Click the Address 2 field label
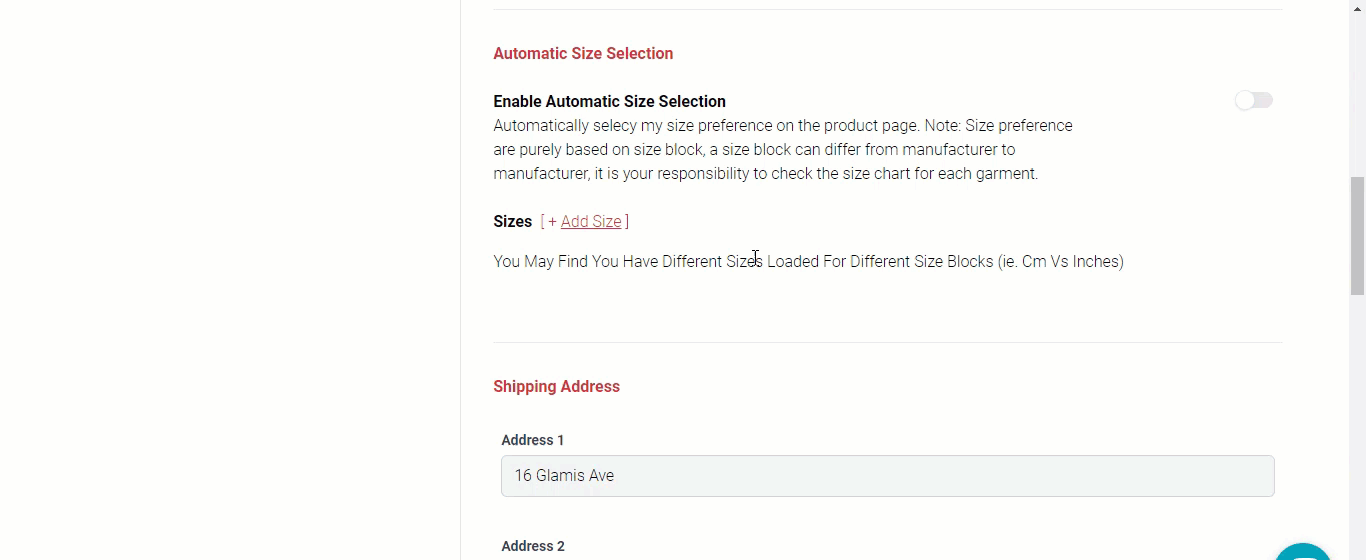1366x560 pixels. 533,546
